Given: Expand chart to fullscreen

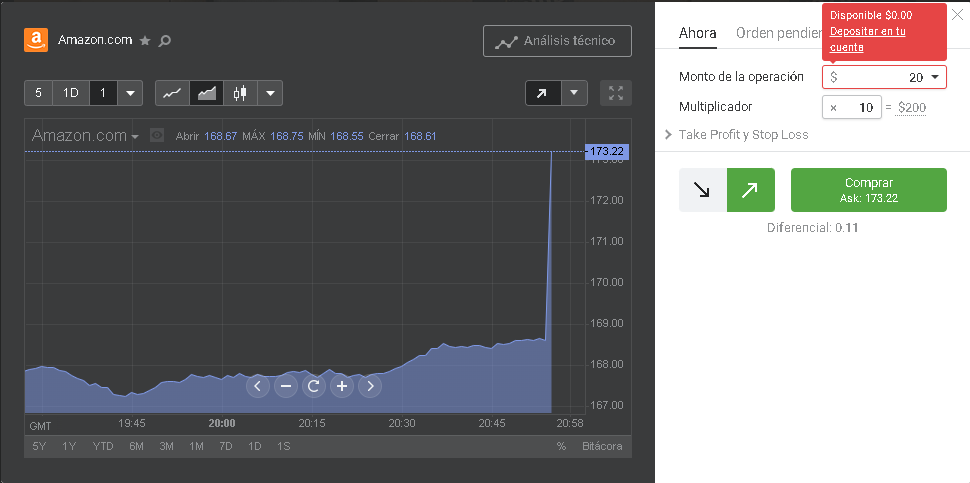Looking at the screenshot, I should pos(616,93).
